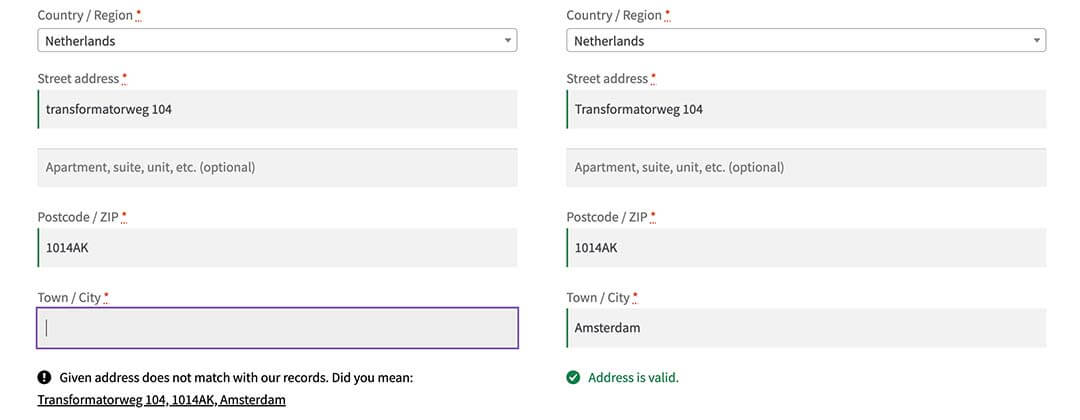
Task: Click the right form's Street address label
Action: click(x=607, y=78)
